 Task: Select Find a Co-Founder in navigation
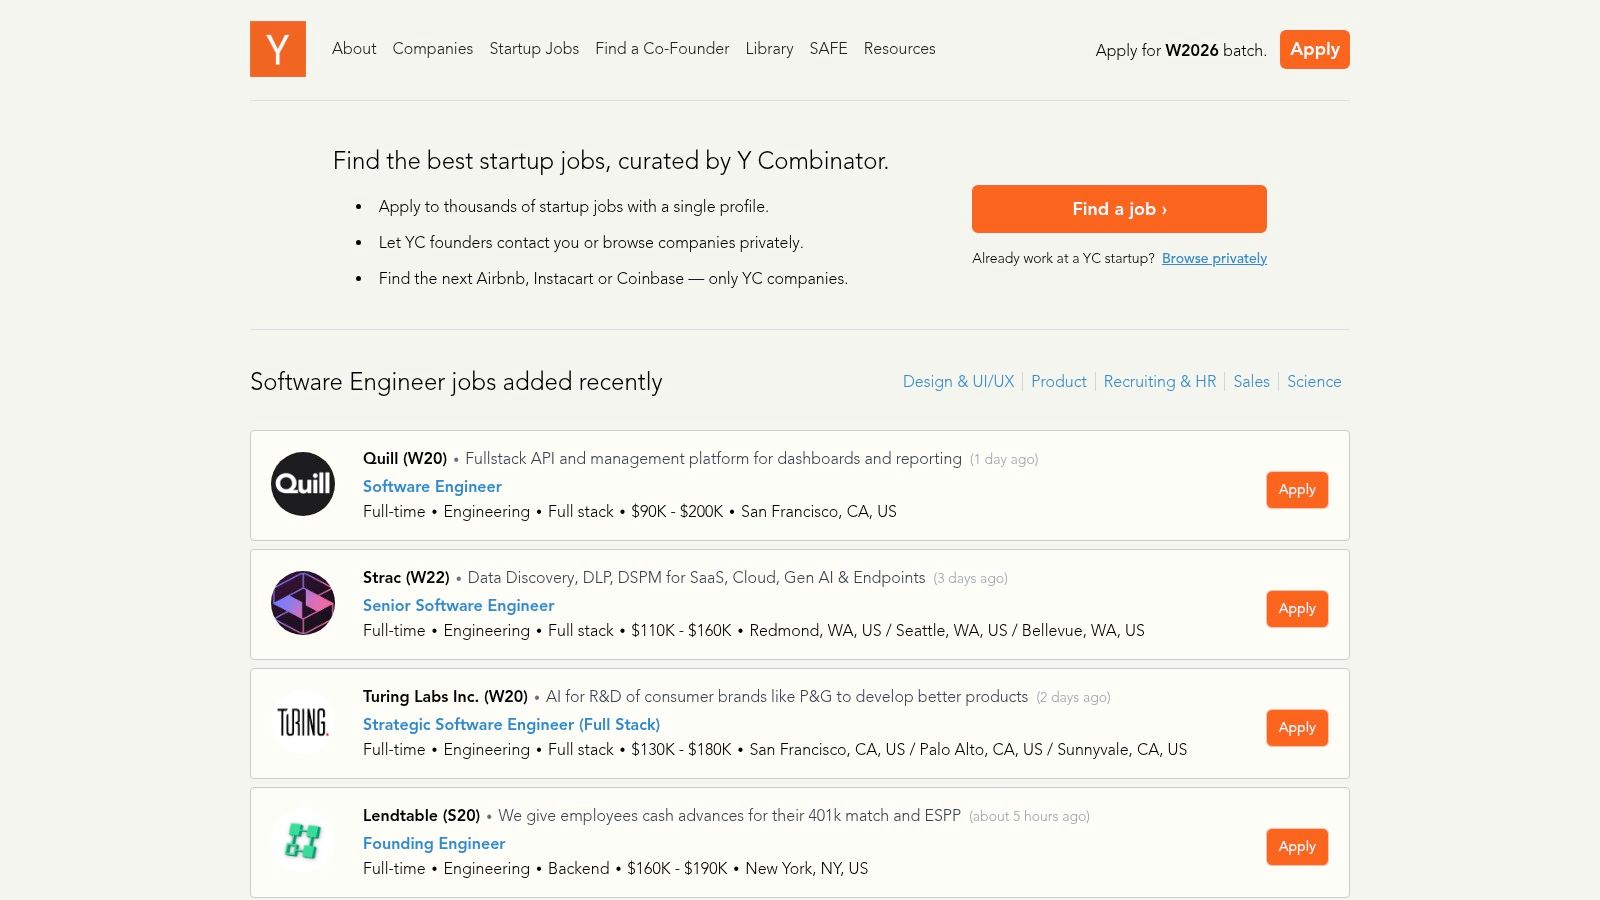(x=662, y=48)
